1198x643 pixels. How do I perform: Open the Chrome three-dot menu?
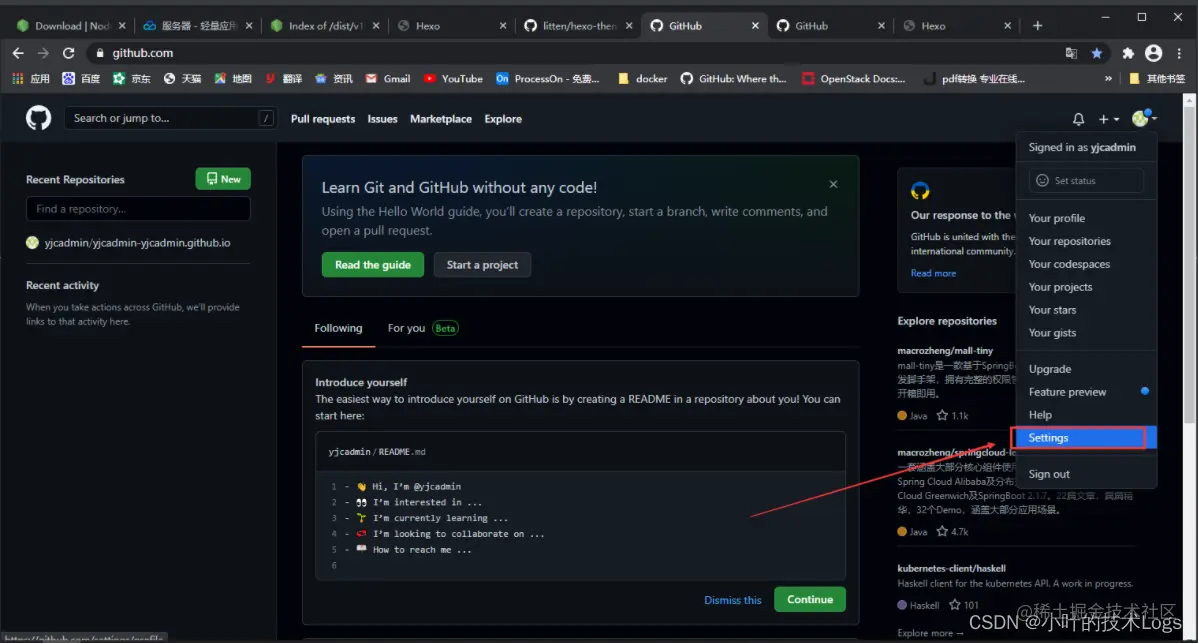click(x=1180, y=53)
